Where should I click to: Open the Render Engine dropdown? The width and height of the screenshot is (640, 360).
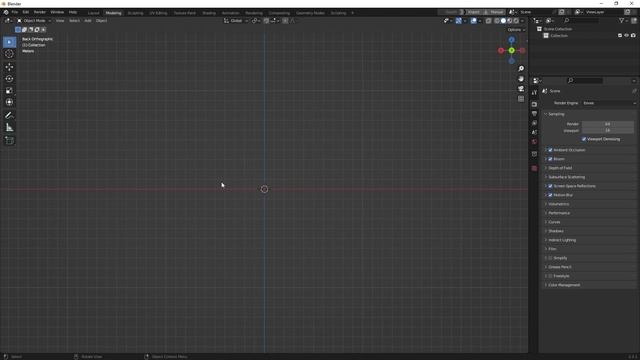pos(609,103)
